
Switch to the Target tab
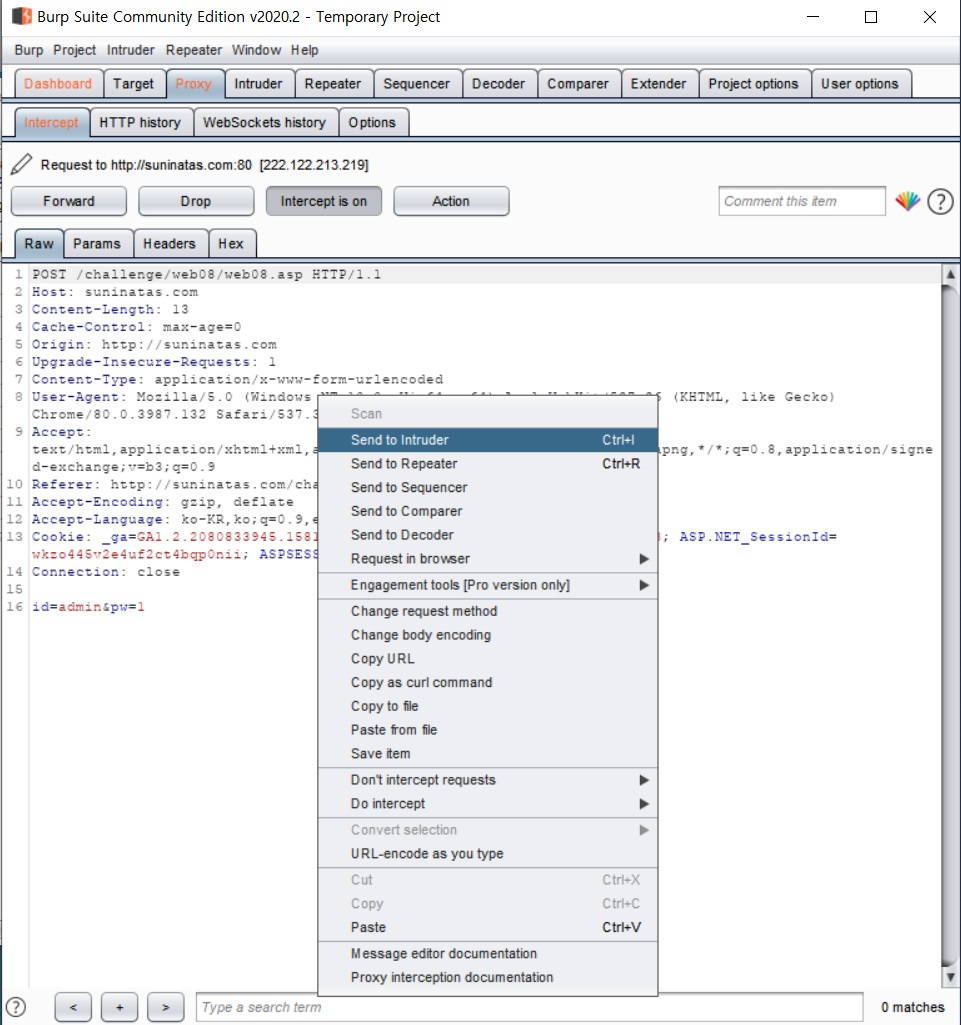pos(133,84)
